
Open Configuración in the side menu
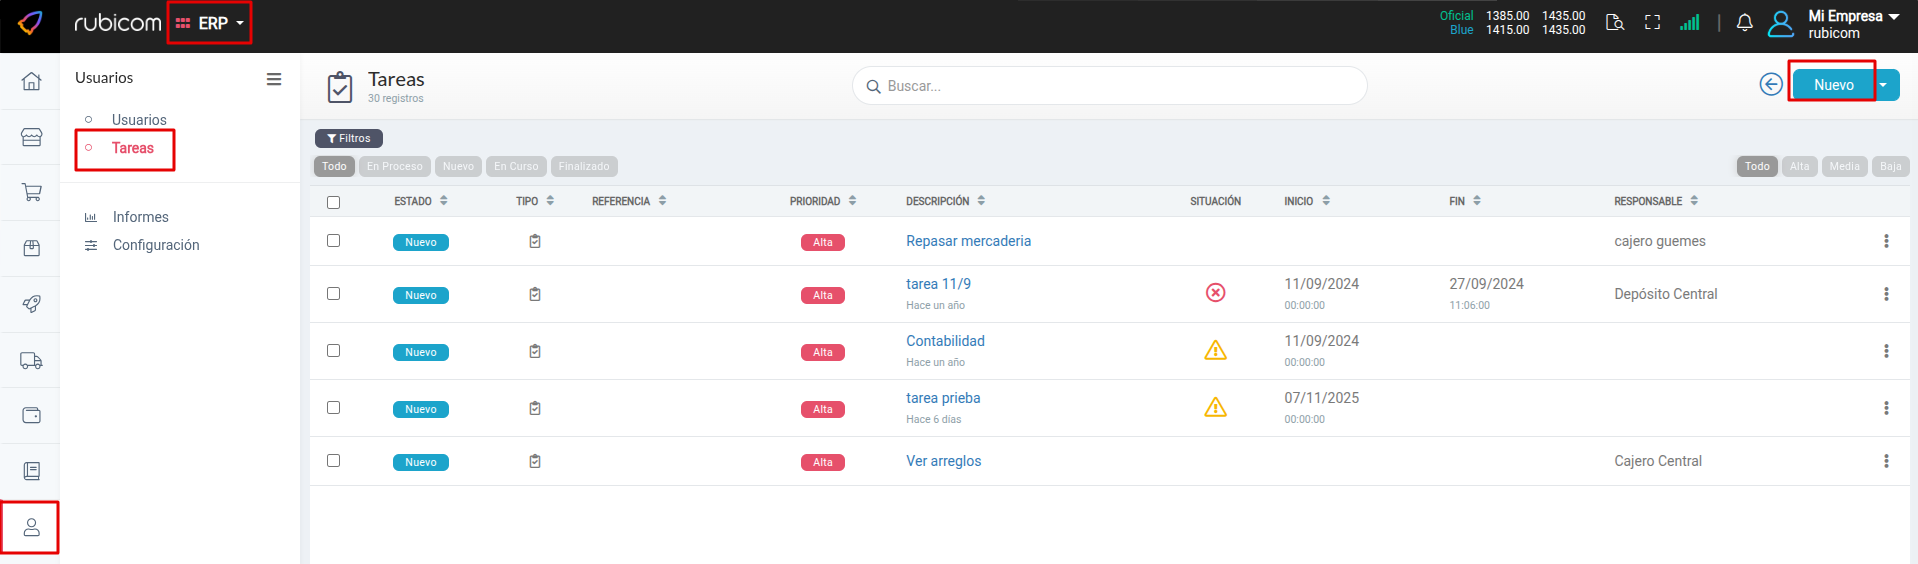tap(155, 245)
